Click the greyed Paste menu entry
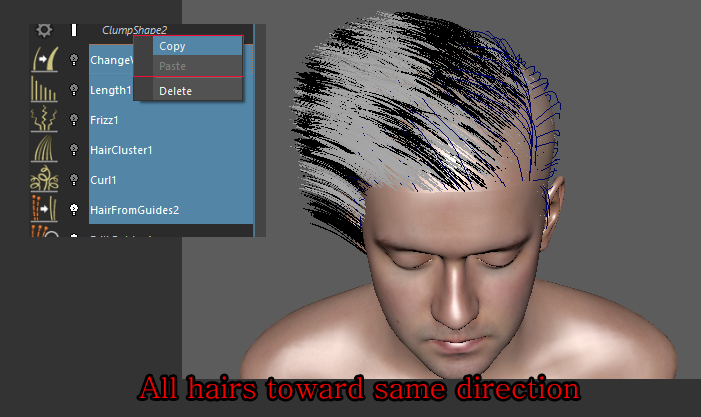The width and height of the screenshot is (701, 417). [x=172, y=66]
